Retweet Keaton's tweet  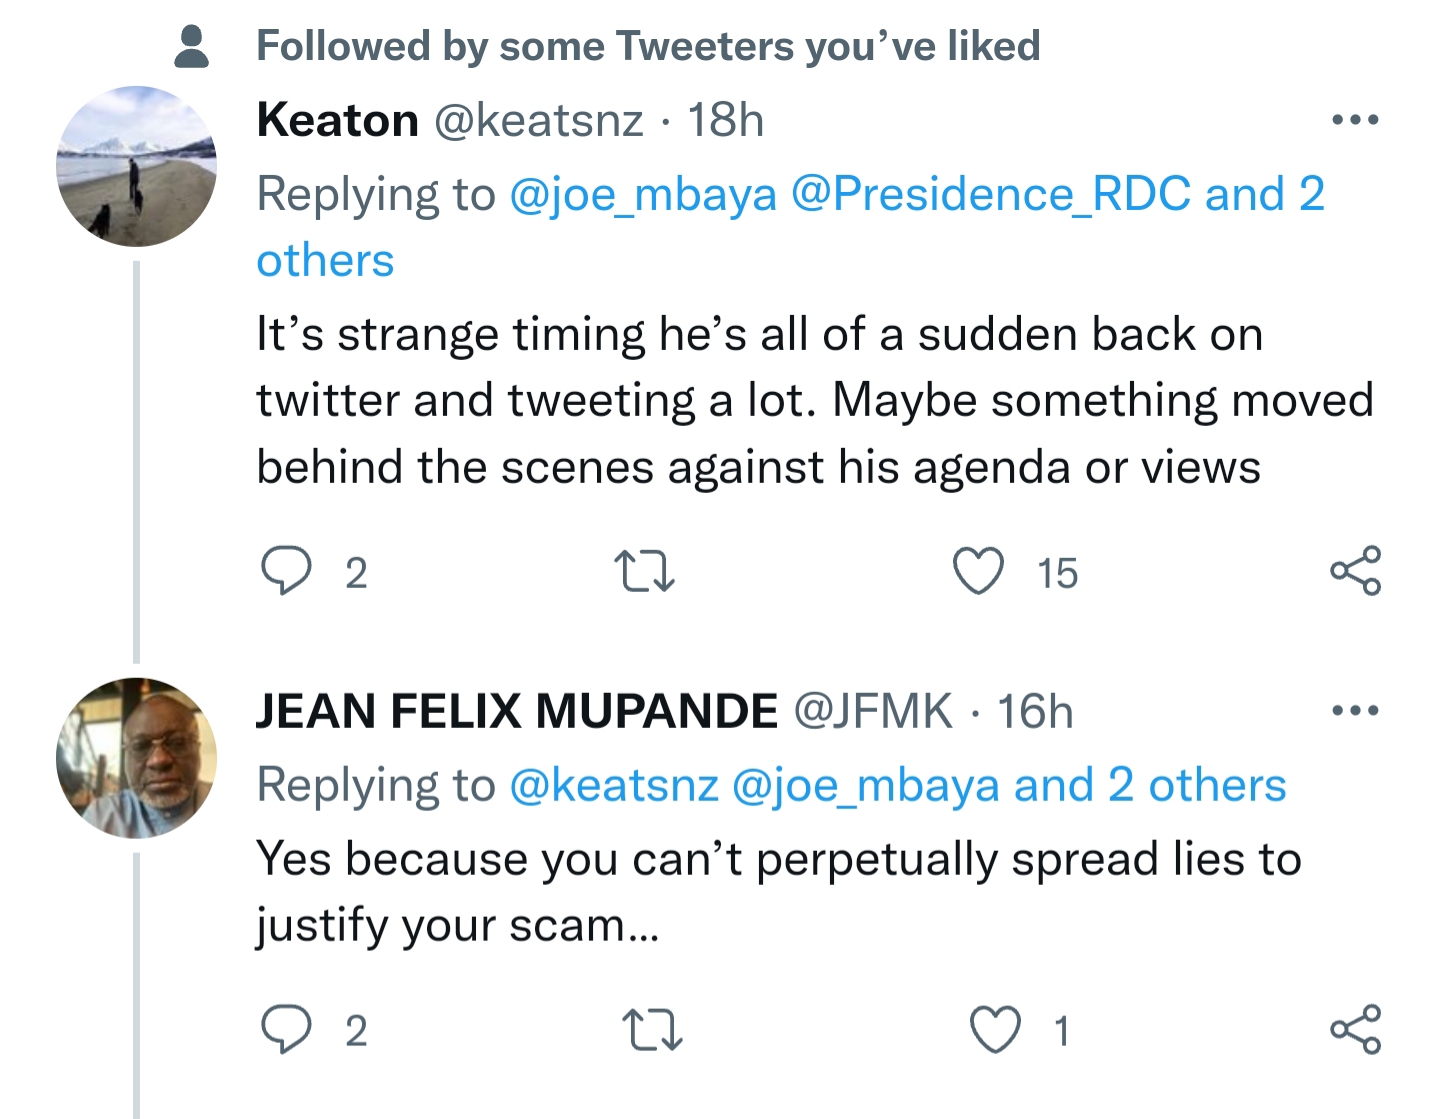pos(643,571)
